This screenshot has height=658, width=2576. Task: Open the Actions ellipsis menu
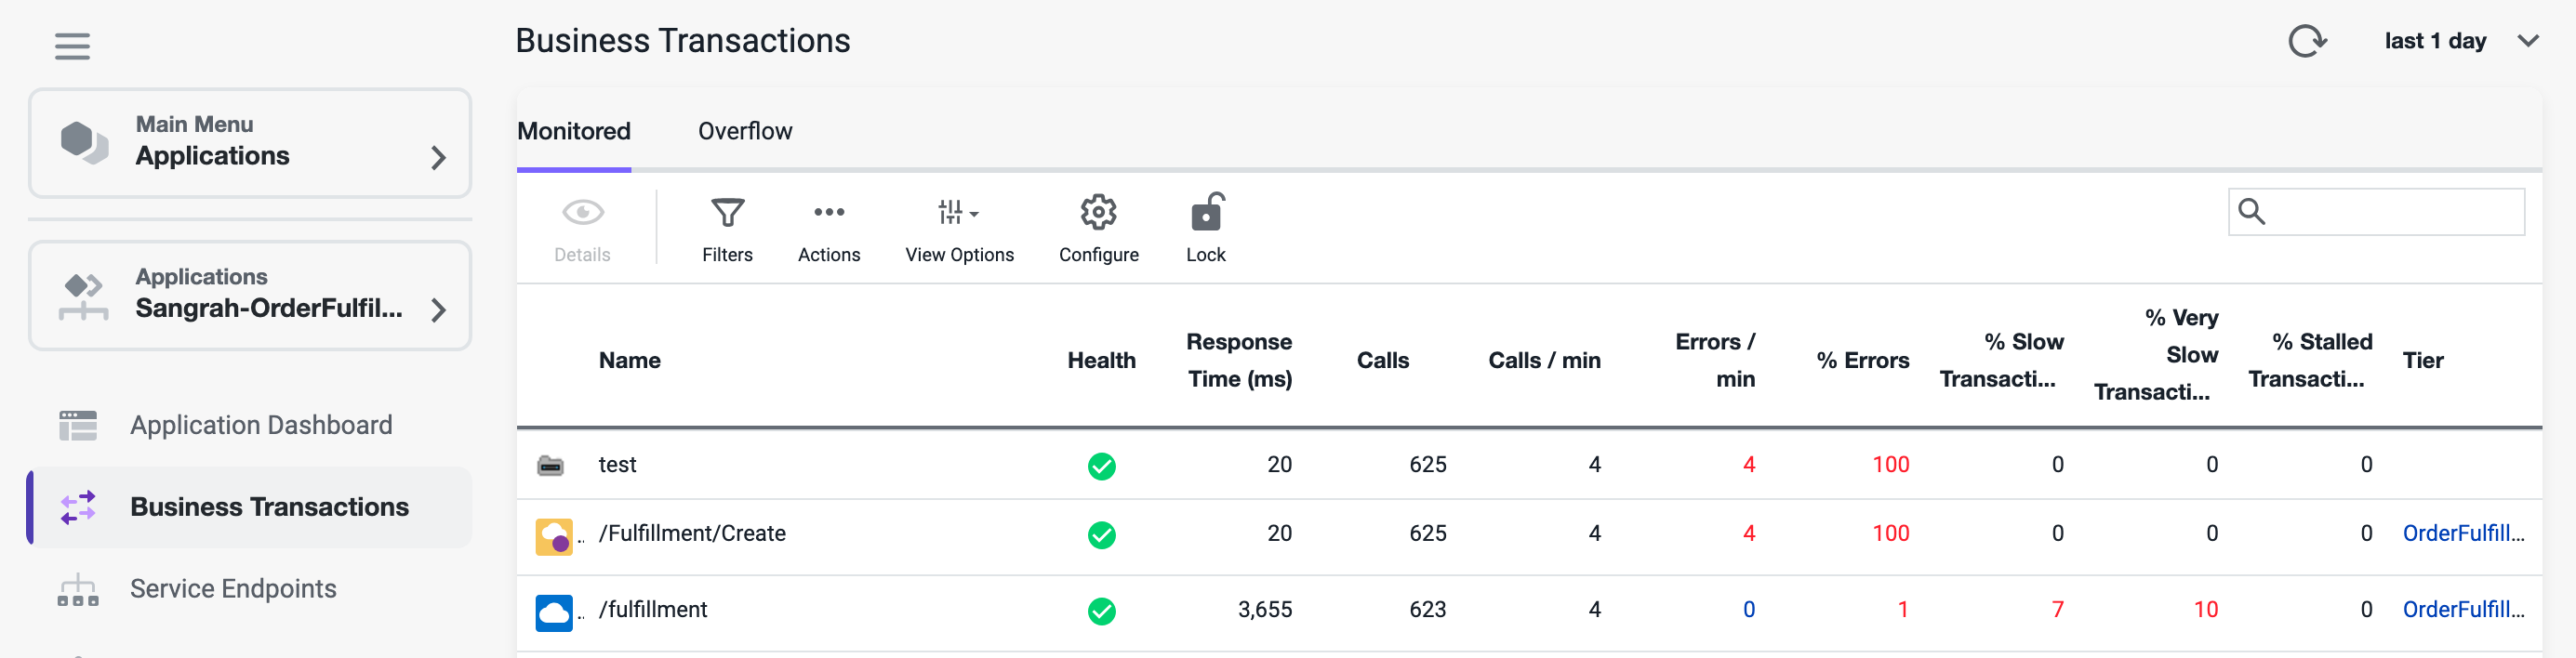829,229
